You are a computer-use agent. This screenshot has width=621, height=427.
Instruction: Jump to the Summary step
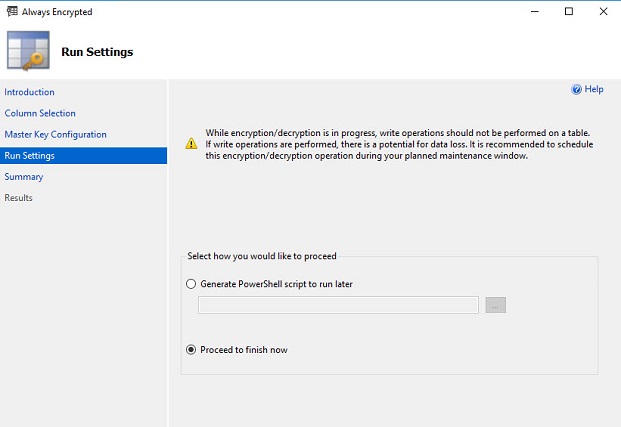[x=24, y=176]
